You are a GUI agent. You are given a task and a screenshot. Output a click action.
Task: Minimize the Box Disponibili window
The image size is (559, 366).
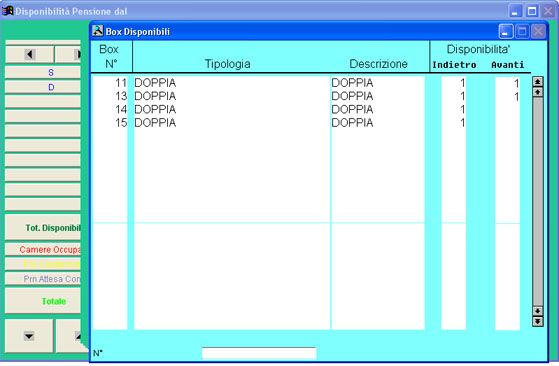(506, 31)
